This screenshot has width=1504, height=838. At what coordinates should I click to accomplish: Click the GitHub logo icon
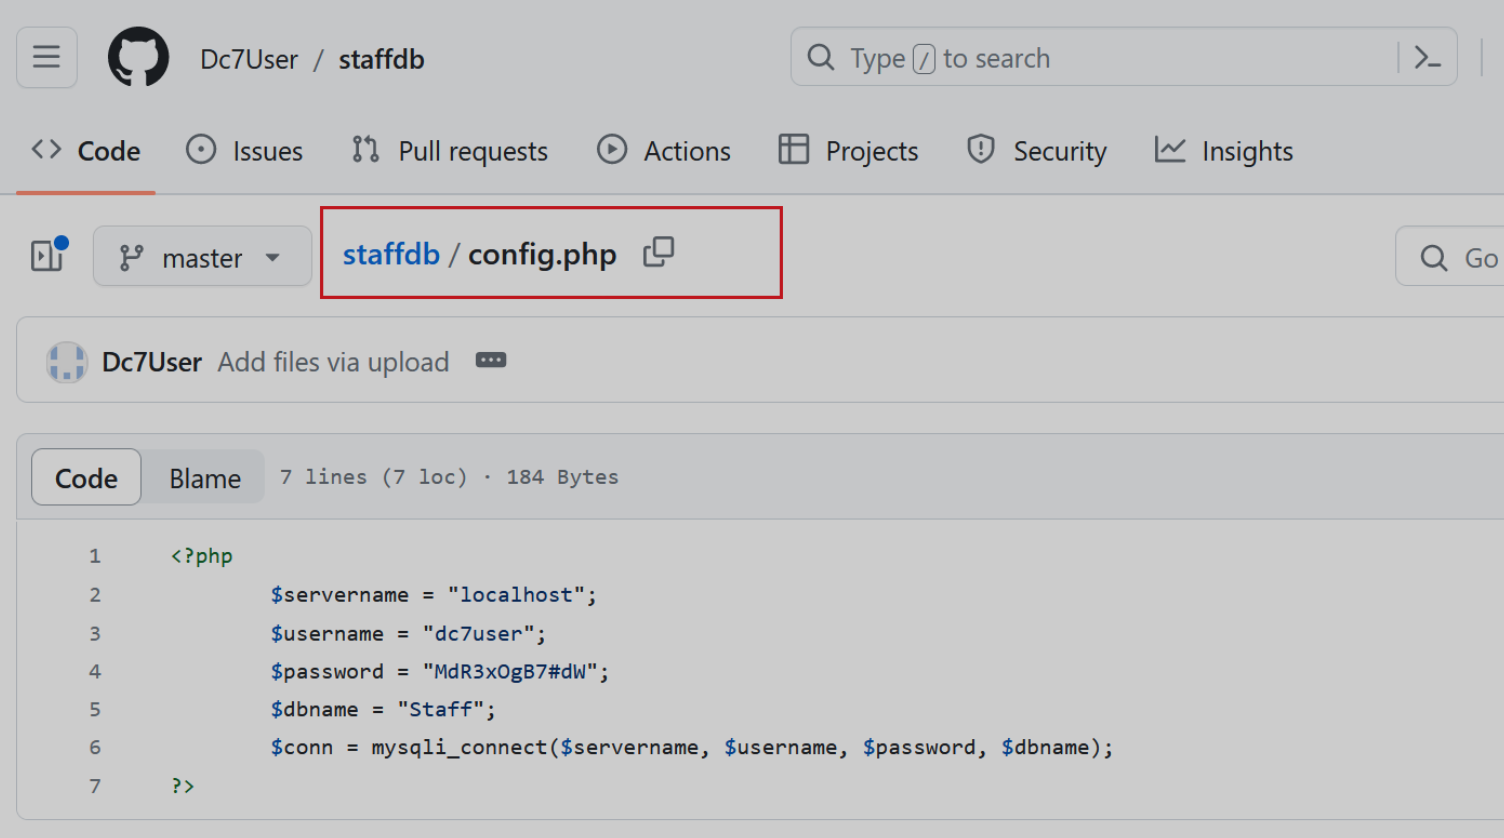click(x=138, y=58)
